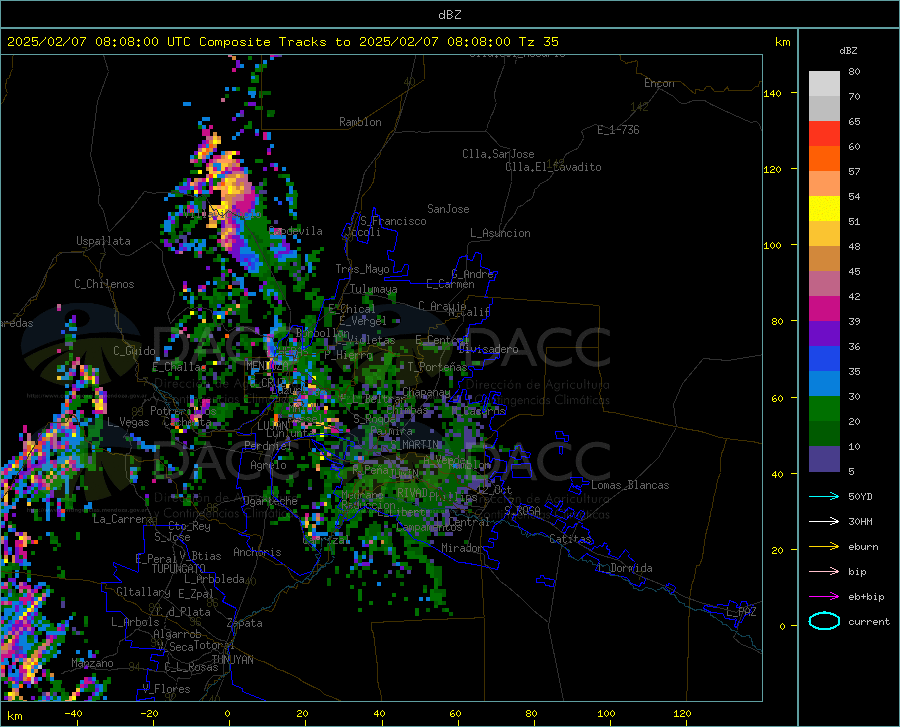Click the bip pink arrow legend icon
This screenshot has width=900, height=727.
tap(824, 571)
